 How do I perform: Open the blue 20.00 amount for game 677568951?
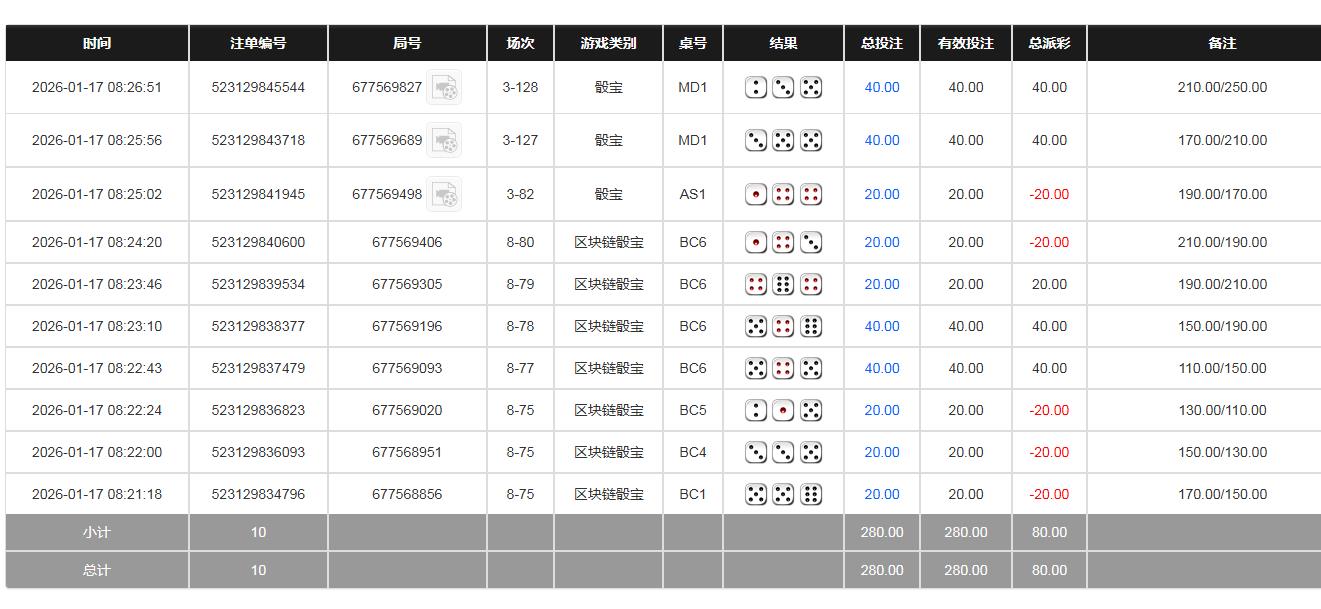pyautogui.click(x=881, y=451)
